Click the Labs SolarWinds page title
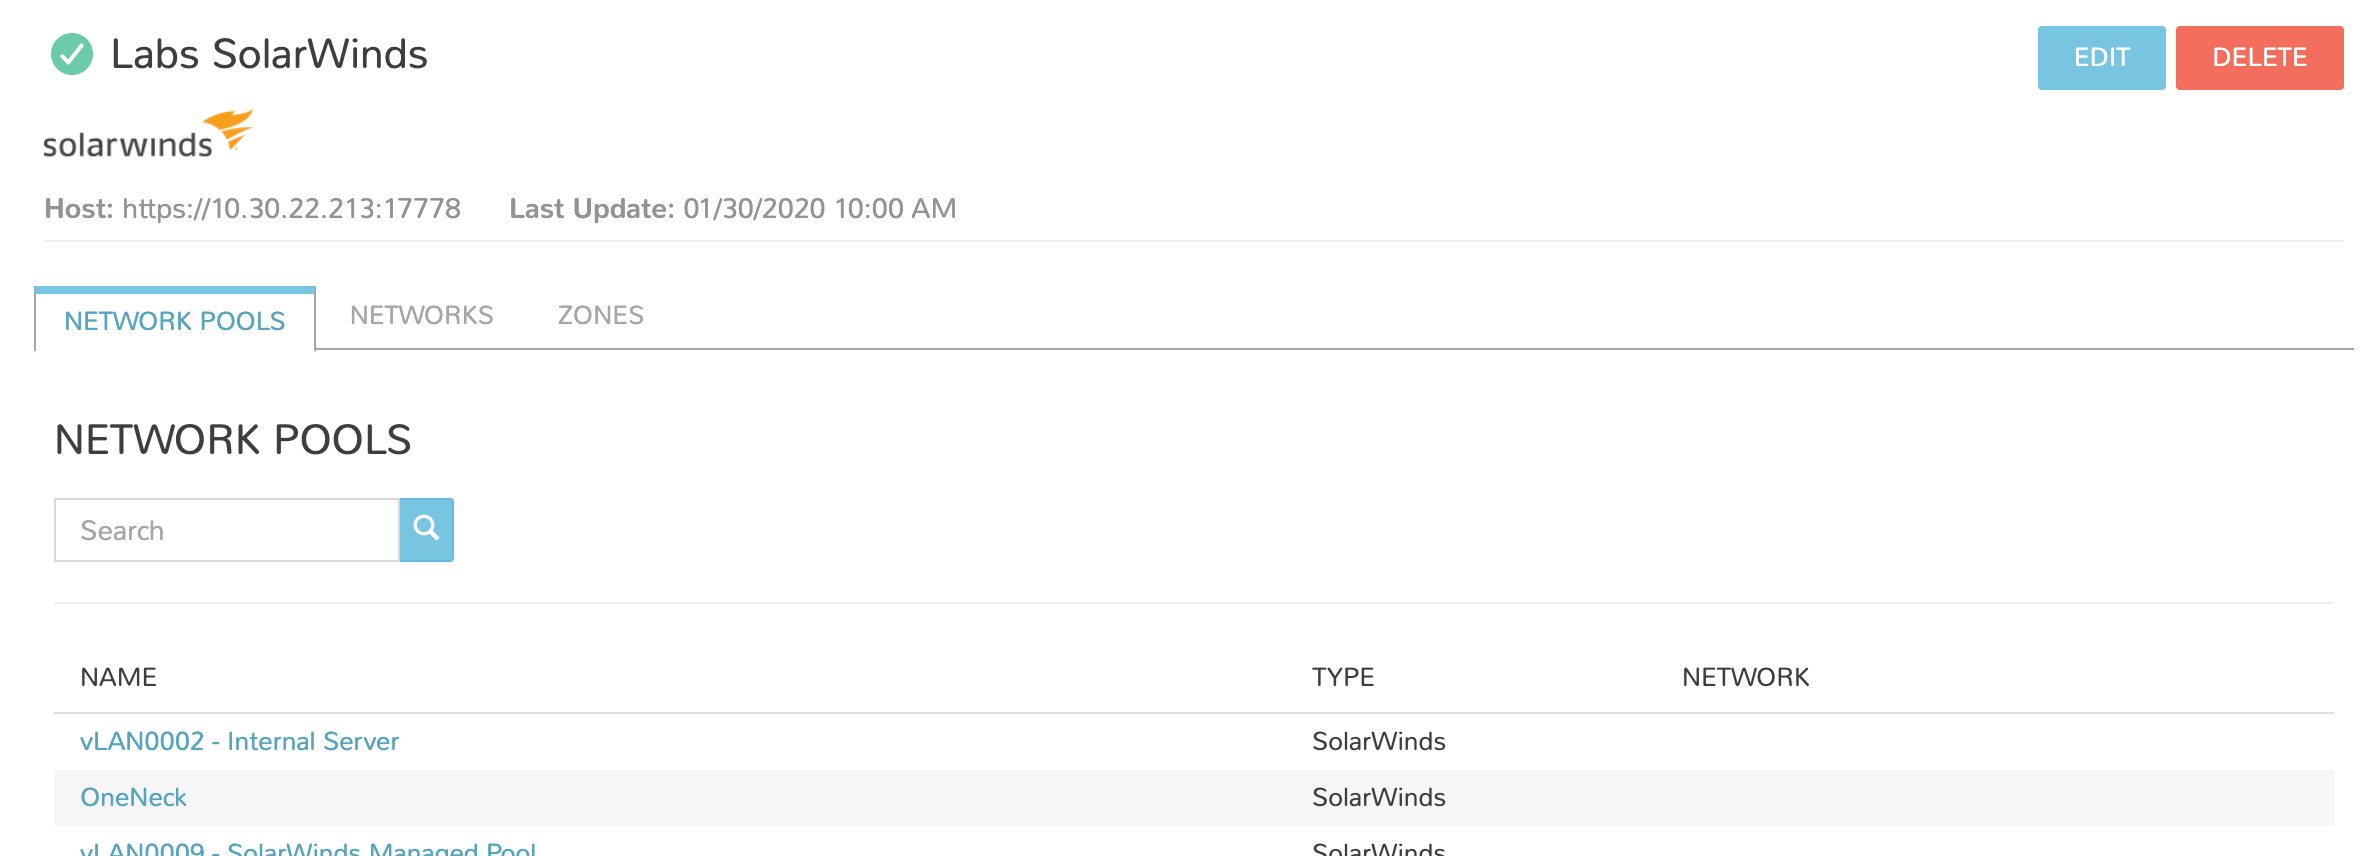This screenshot has width=2368, height=856. coord(269,55)
